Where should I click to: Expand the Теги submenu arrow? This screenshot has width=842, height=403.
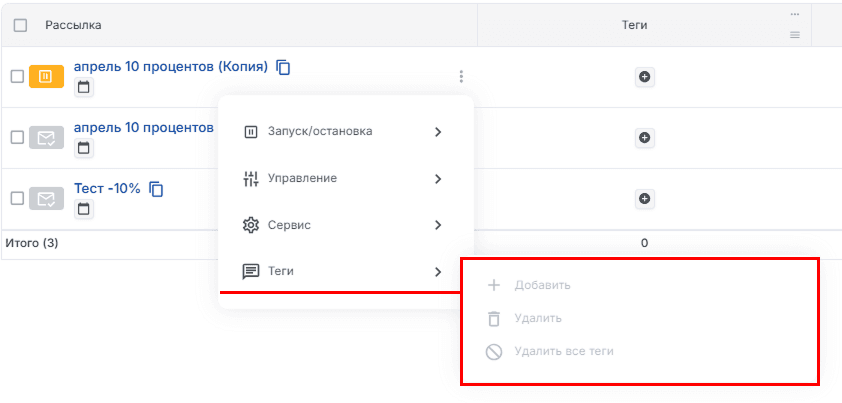pyautogui.click(x=438, y=272)
